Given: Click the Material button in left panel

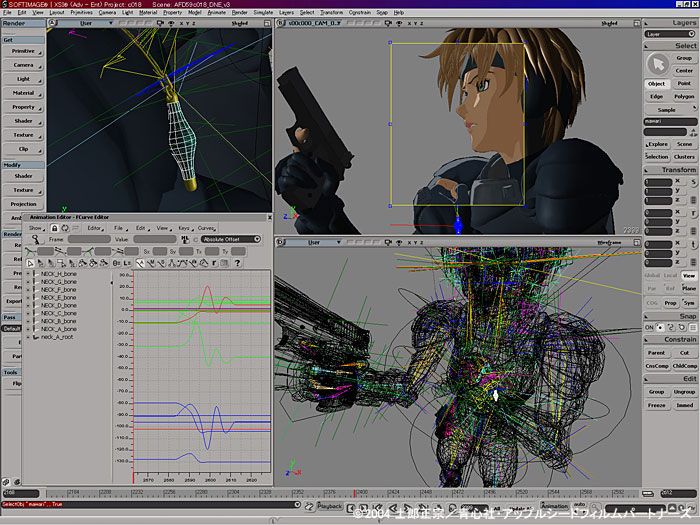Looking at the screenshot, I should 23,93.
